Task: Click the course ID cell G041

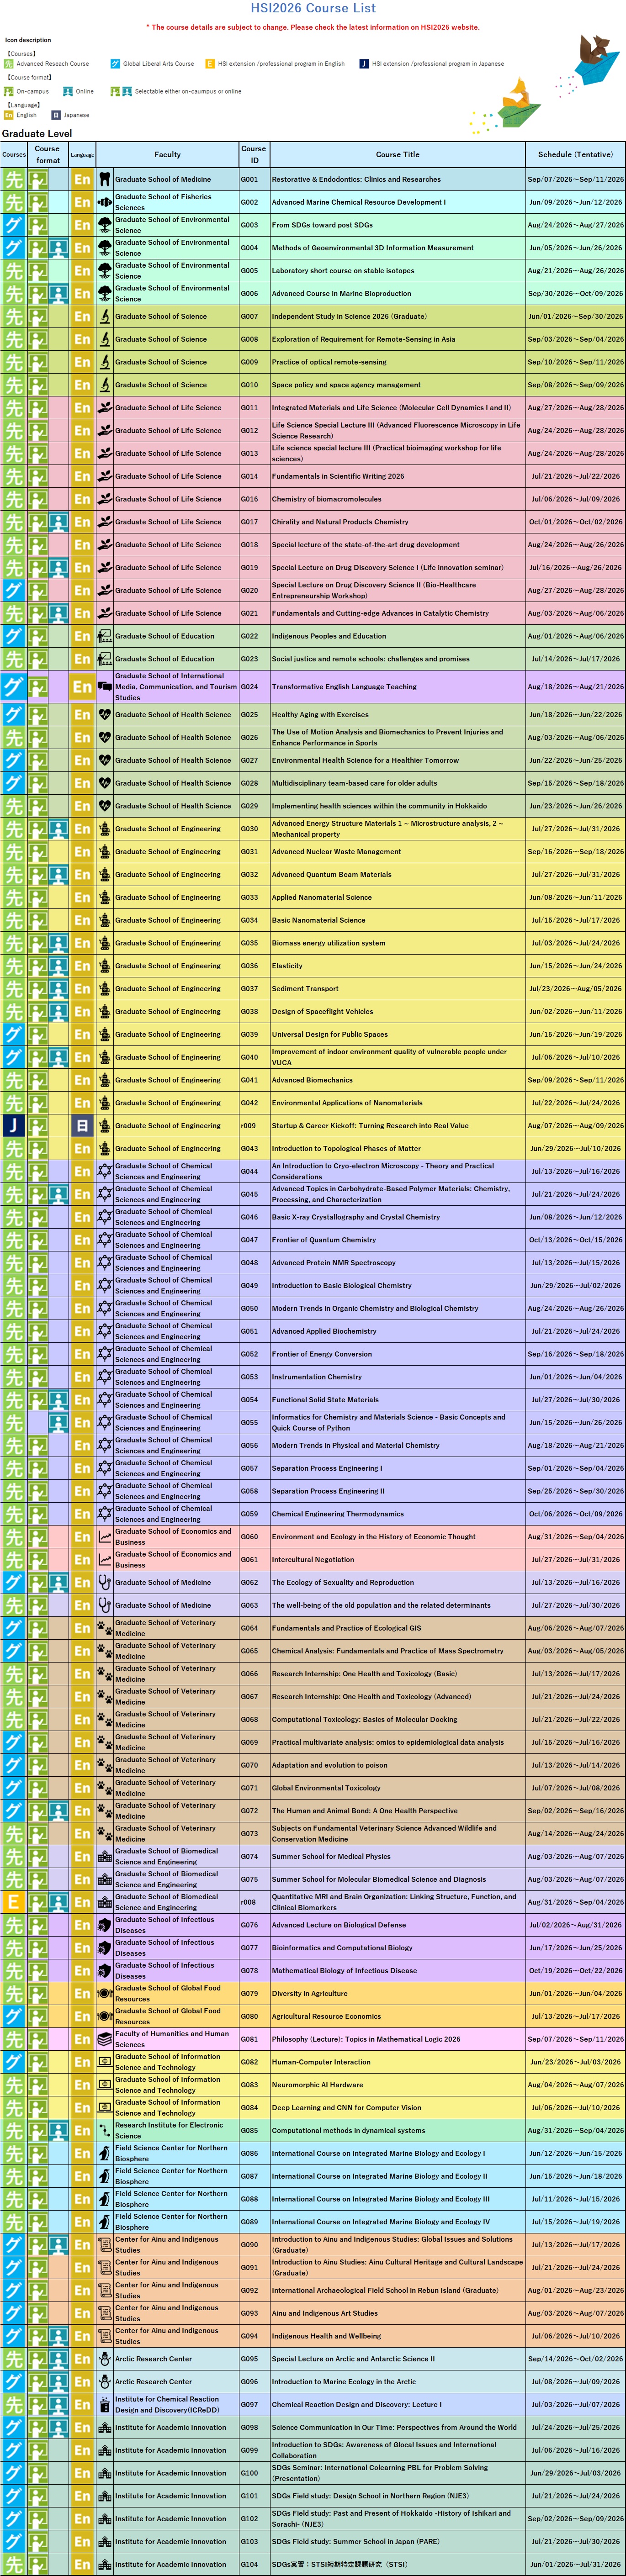Action: pyautogui.click(x=254, y=1080)
